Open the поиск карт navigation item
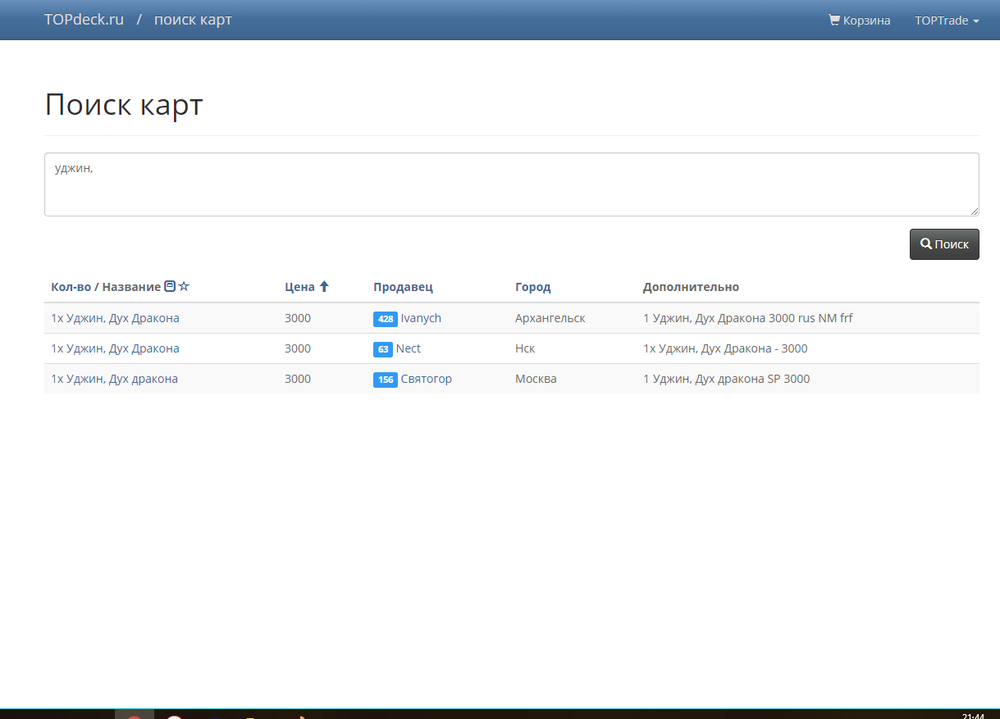 192,20
